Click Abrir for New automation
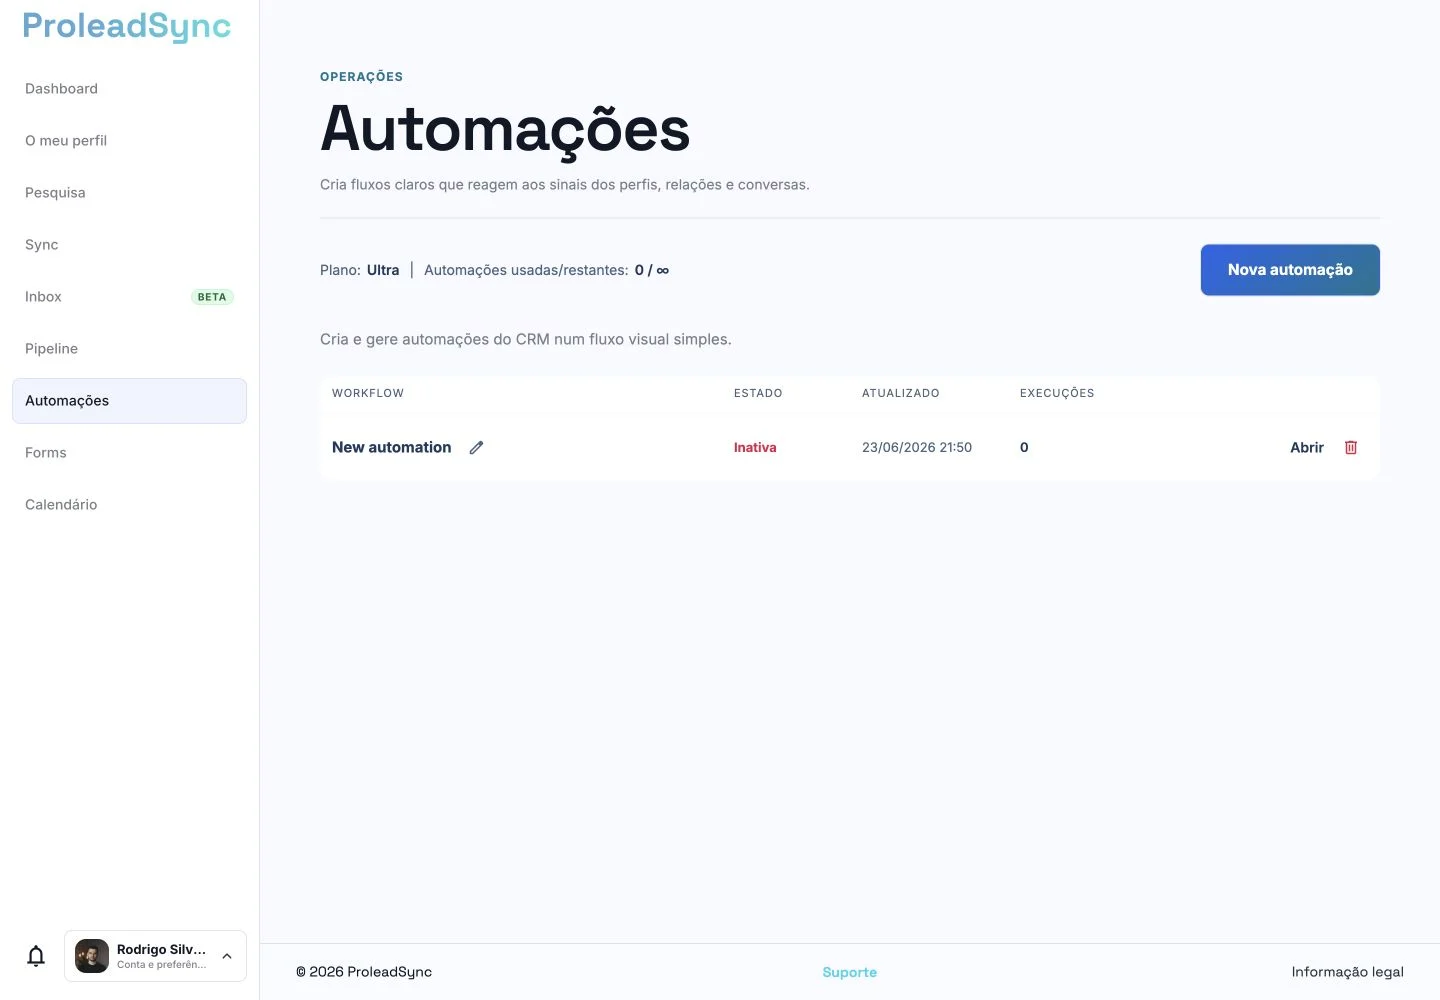The image size is (1440, 1000). (1306, 447)
